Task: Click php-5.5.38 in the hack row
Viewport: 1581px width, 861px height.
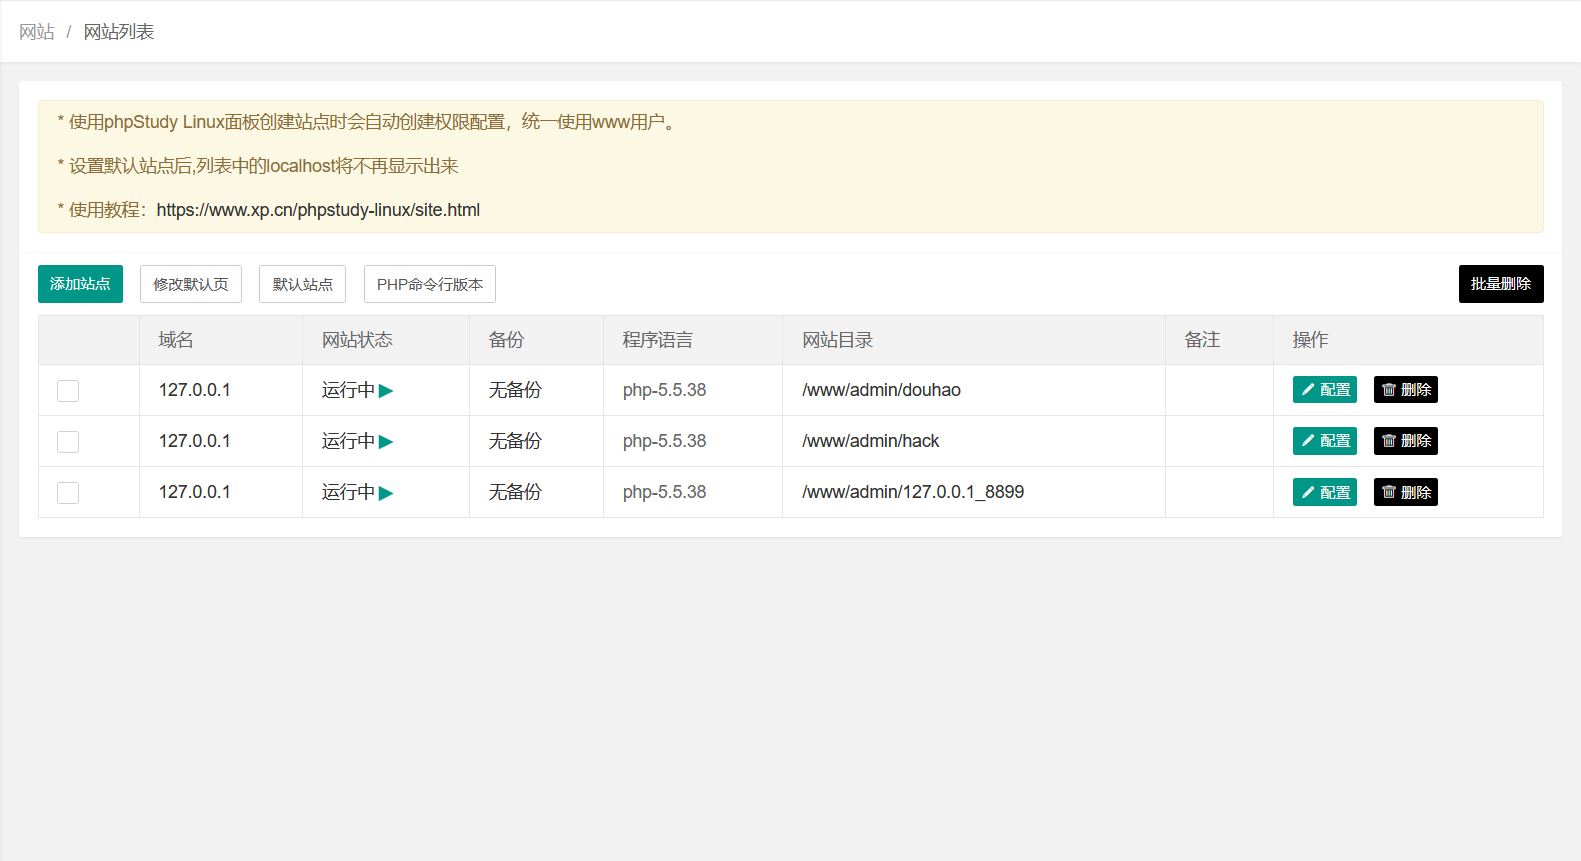Action: point(664,441)
